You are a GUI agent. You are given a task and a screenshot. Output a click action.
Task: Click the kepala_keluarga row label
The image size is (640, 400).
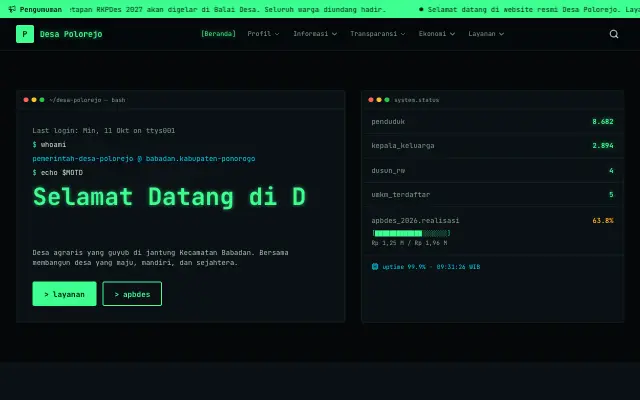pos(403,145)
